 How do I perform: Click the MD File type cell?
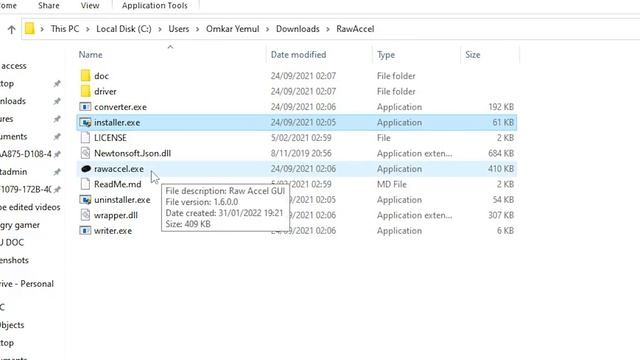[392, 184]
